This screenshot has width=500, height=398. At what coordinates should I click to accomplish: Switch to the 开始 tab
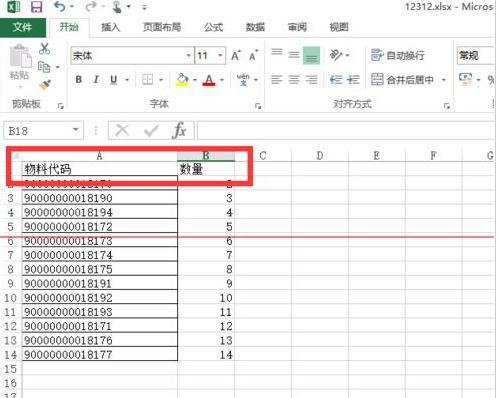coord(69,27)
